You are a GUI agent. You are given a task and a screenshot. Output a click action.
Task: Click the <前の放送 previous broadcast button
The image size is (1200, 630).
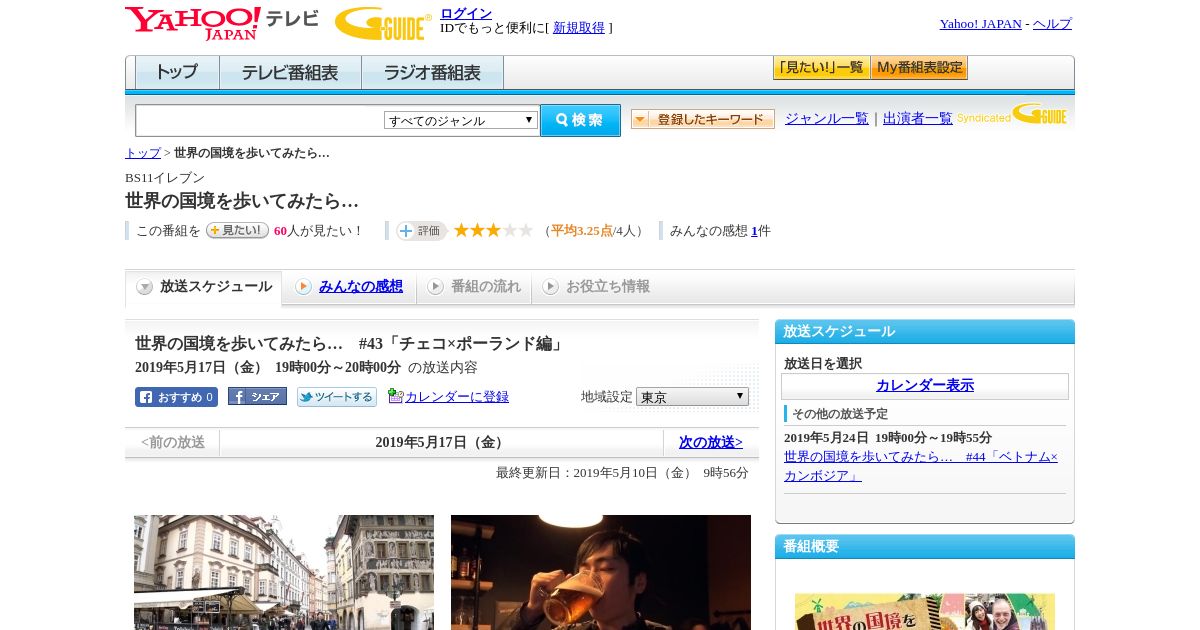173,443
